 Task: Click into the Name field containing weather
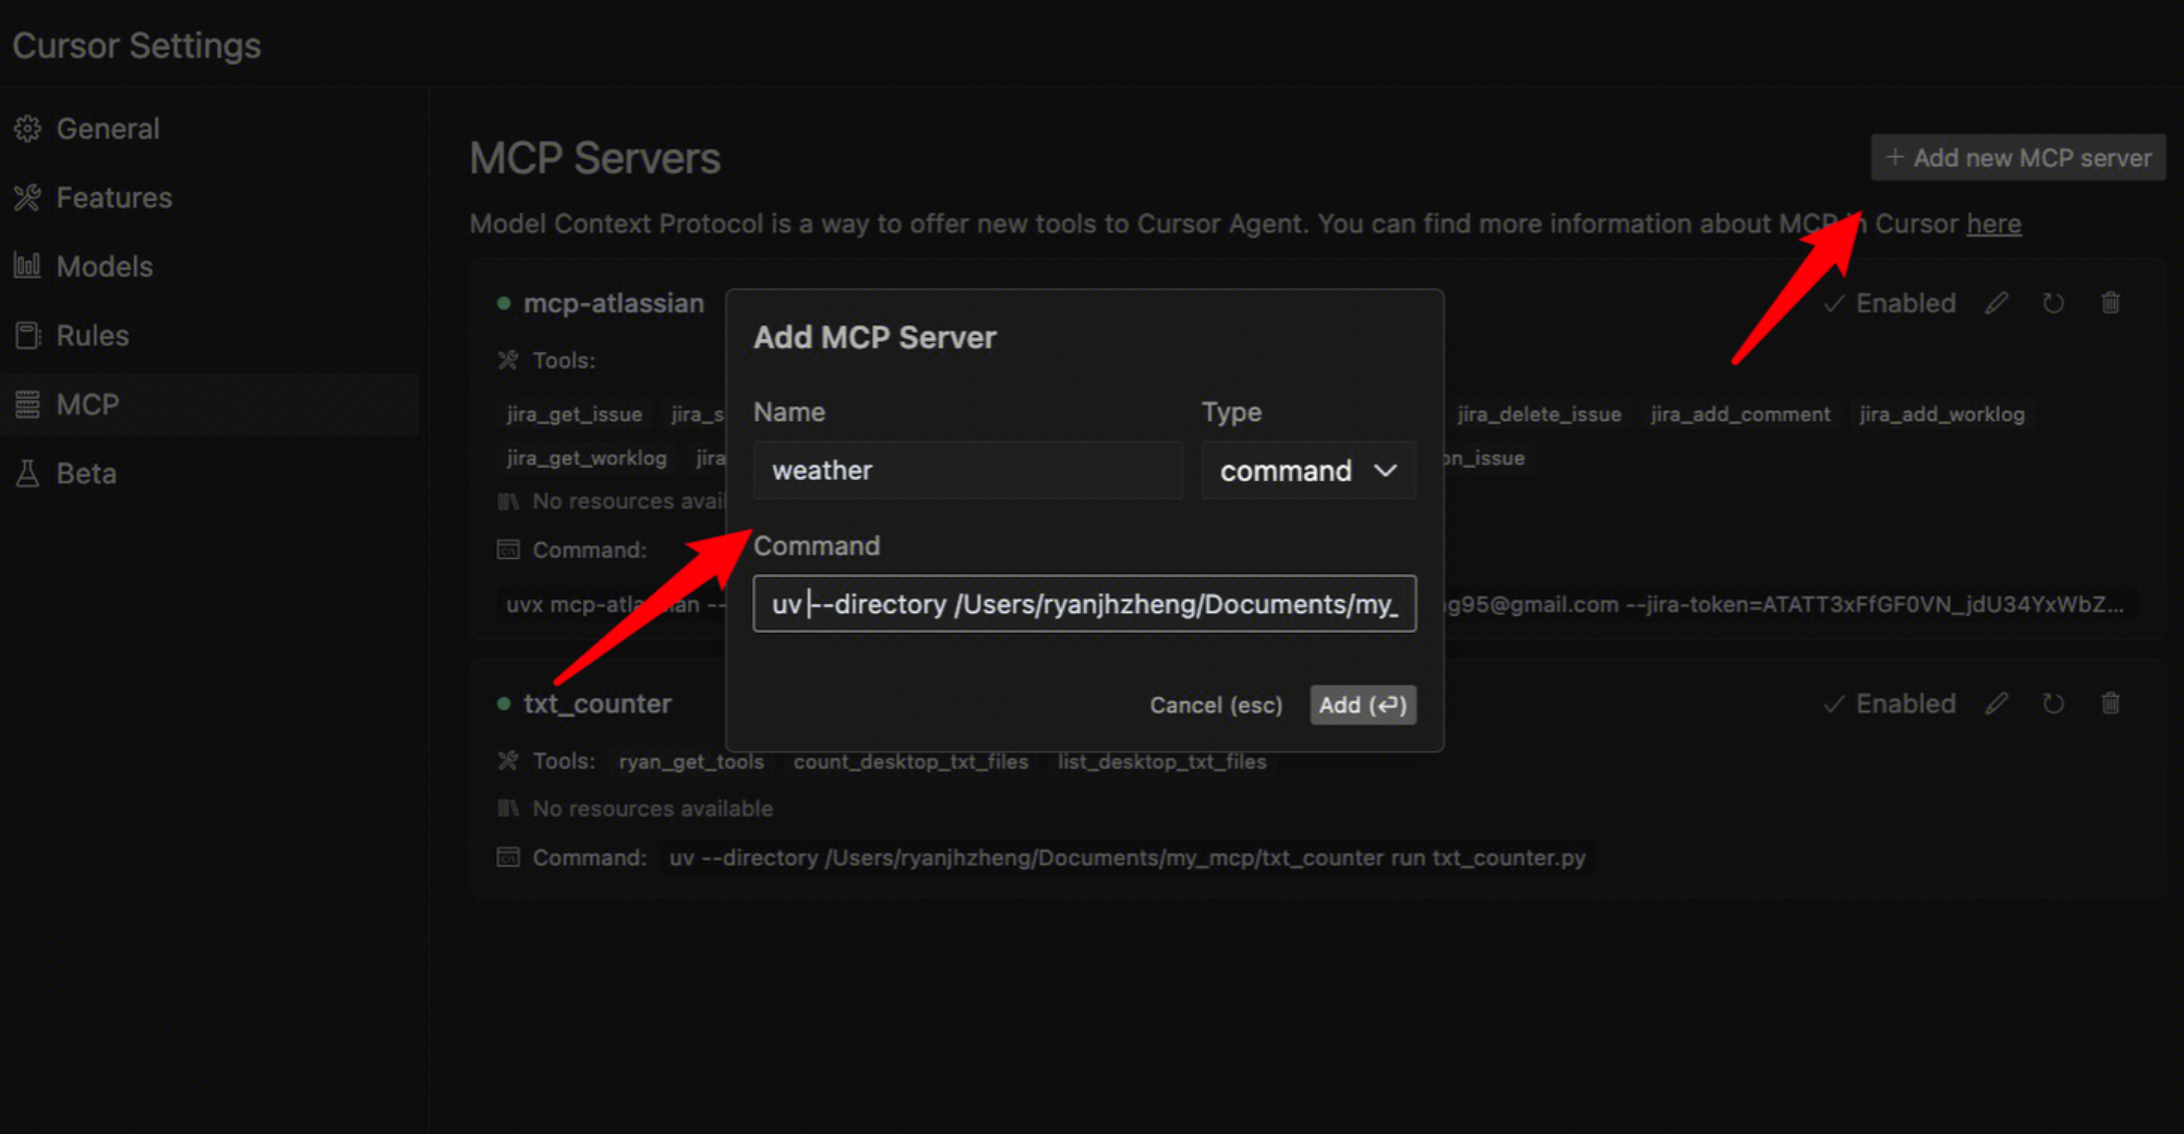967,470
